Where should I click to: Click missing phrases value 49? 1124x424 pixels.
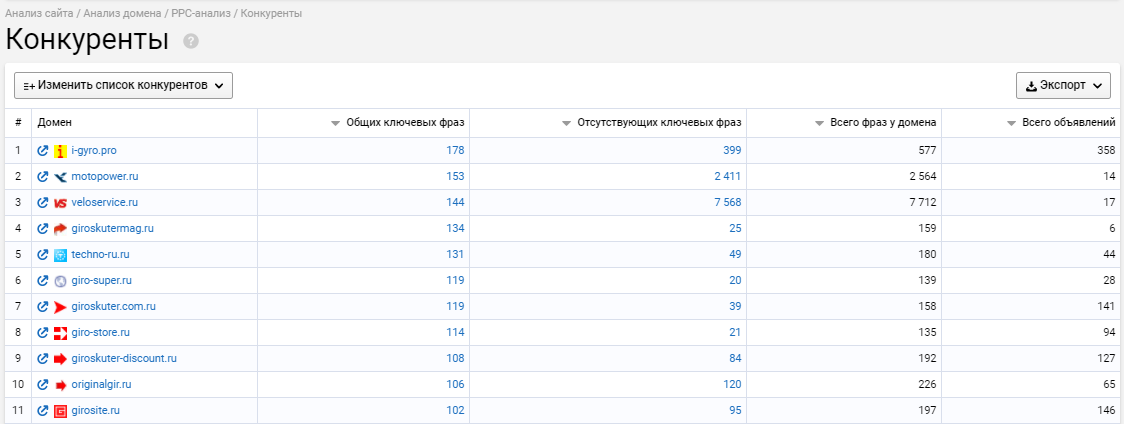(735, 255)
